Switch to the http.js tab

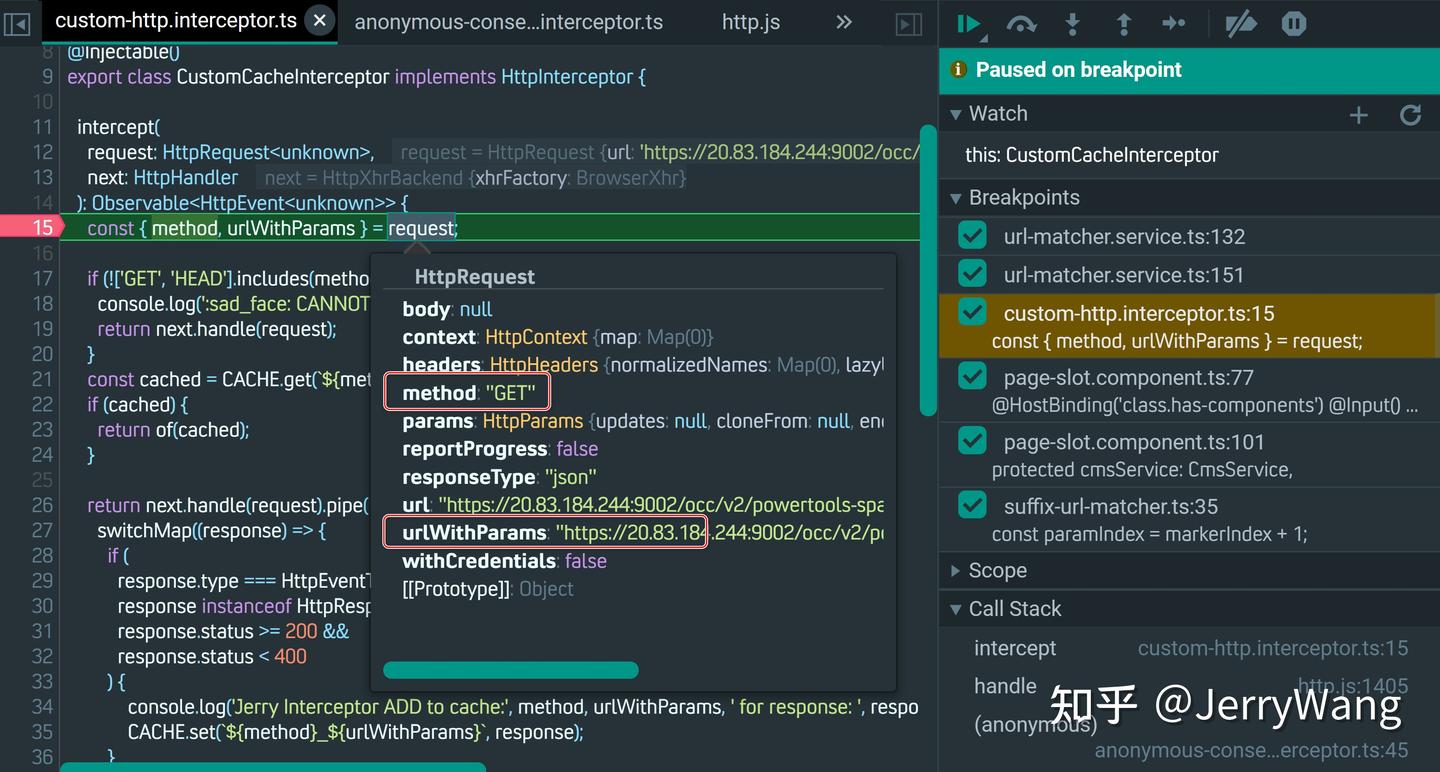pos(751,22)
